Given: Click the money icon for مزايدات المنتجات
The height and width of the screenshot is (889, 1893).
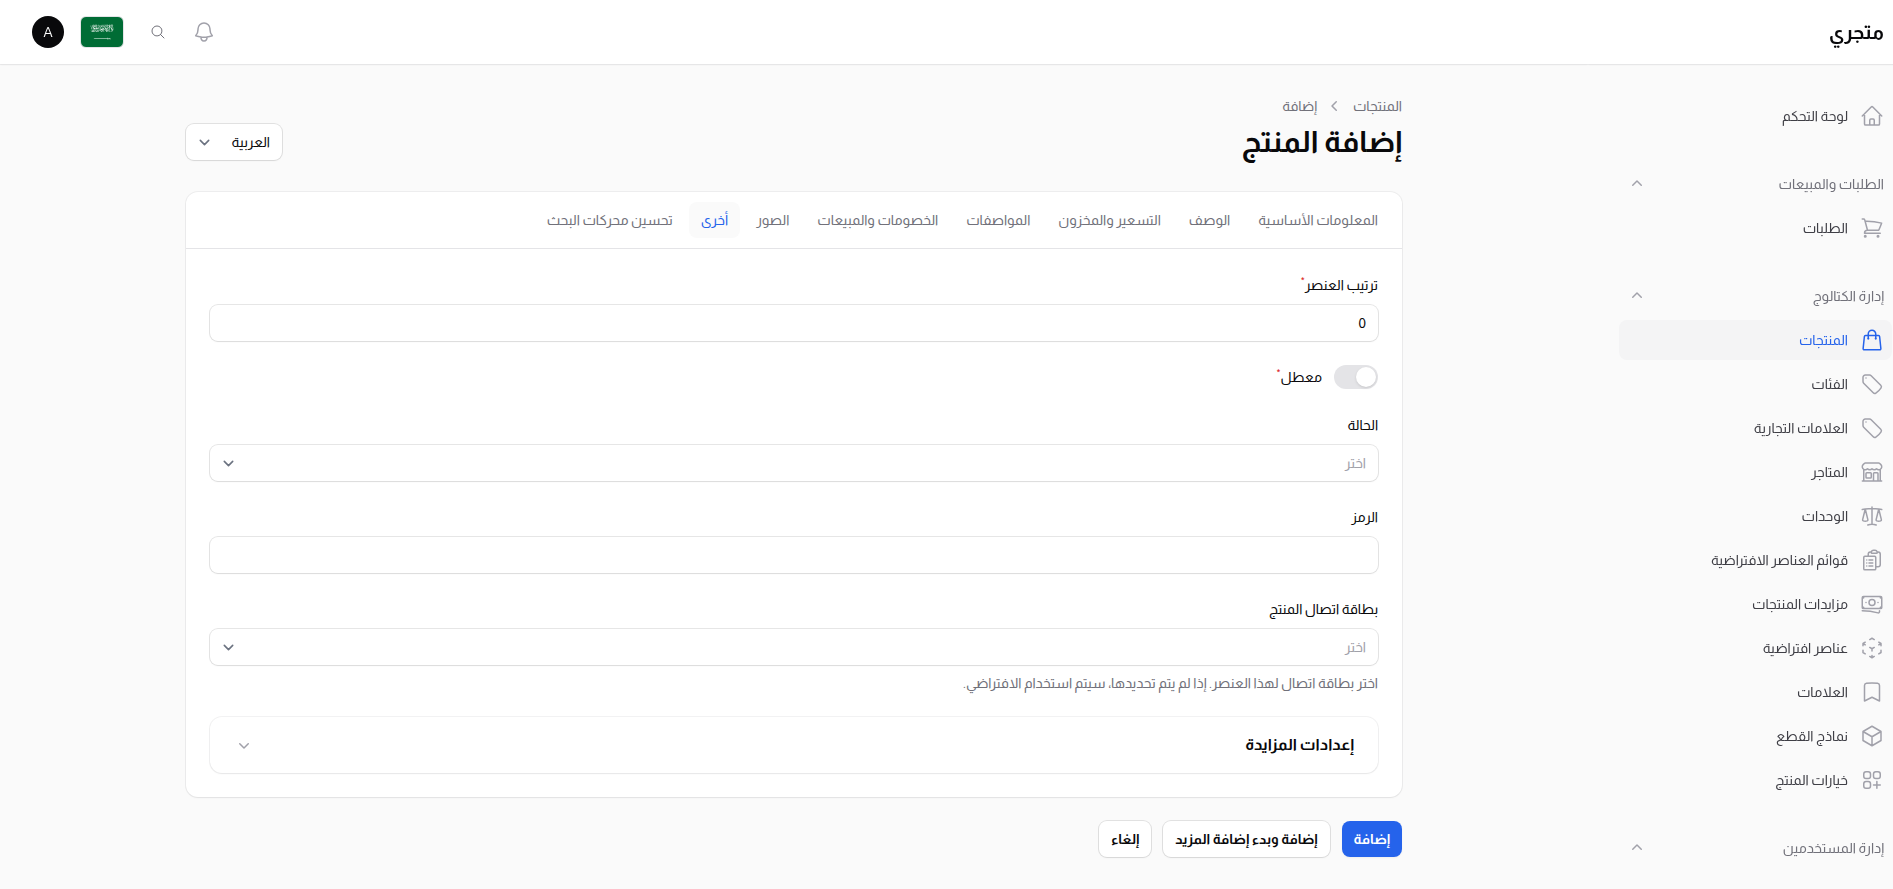Looking at the screenshot, I should pyautogui.click(x=1872, y=604).
